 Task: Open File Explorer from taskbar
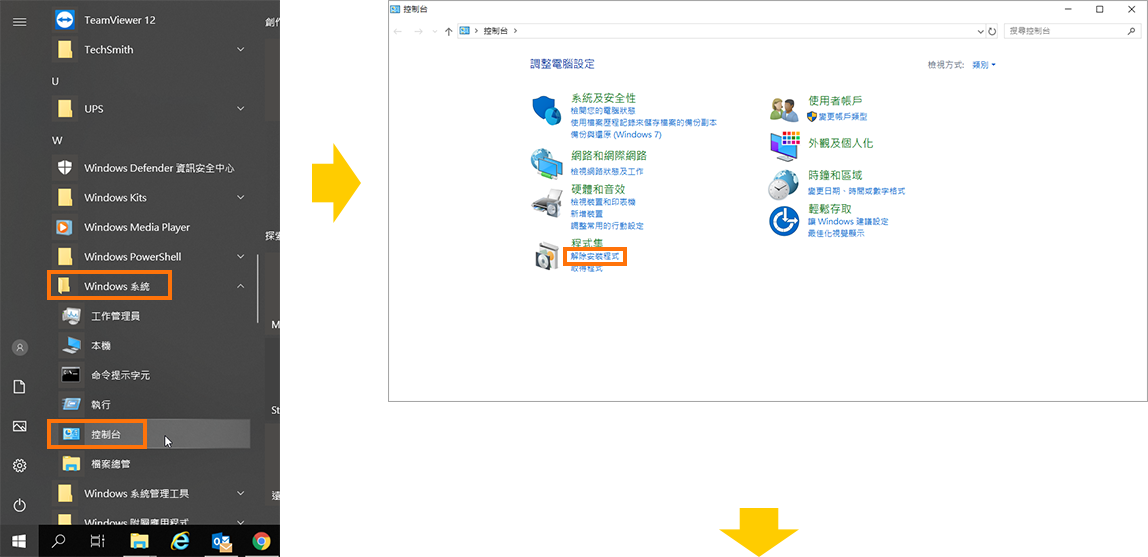(x=139, y=542)
